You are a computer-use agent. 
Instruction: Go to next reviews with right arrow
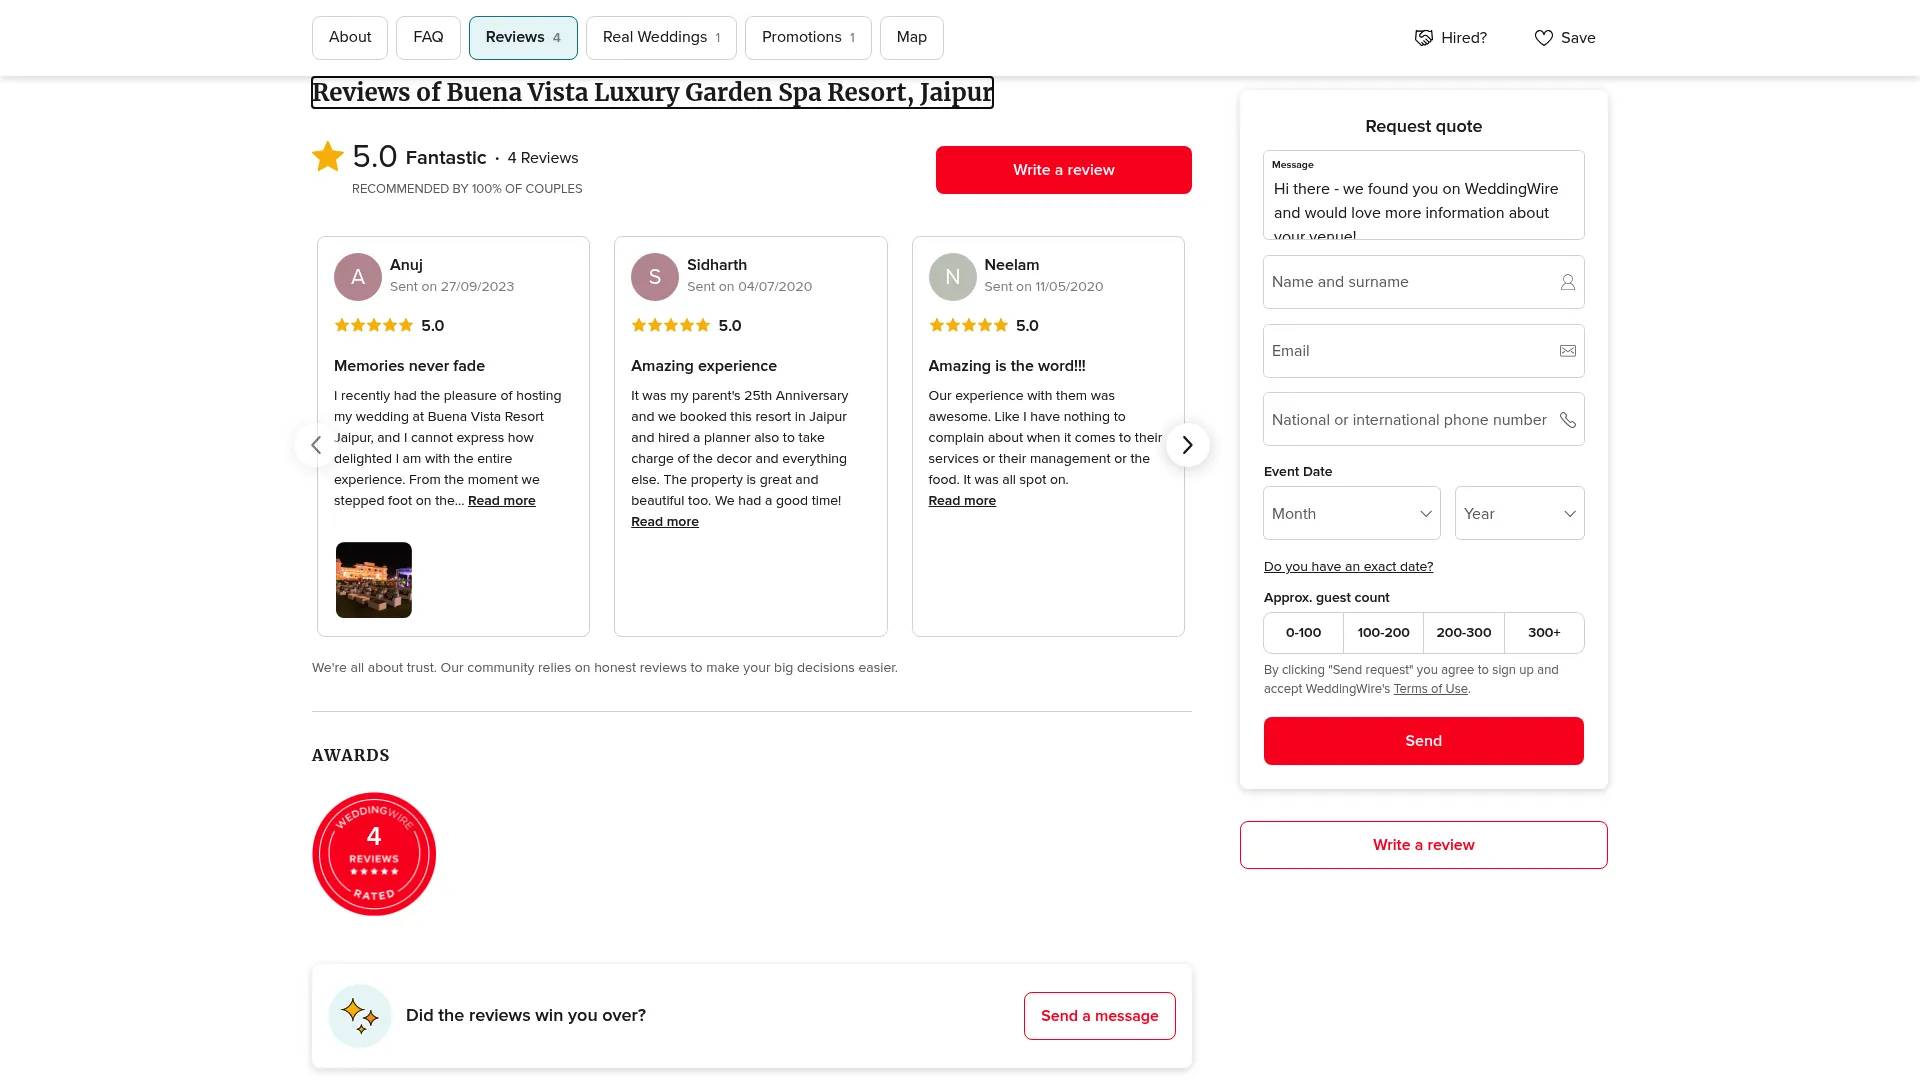coord(1187,445)
